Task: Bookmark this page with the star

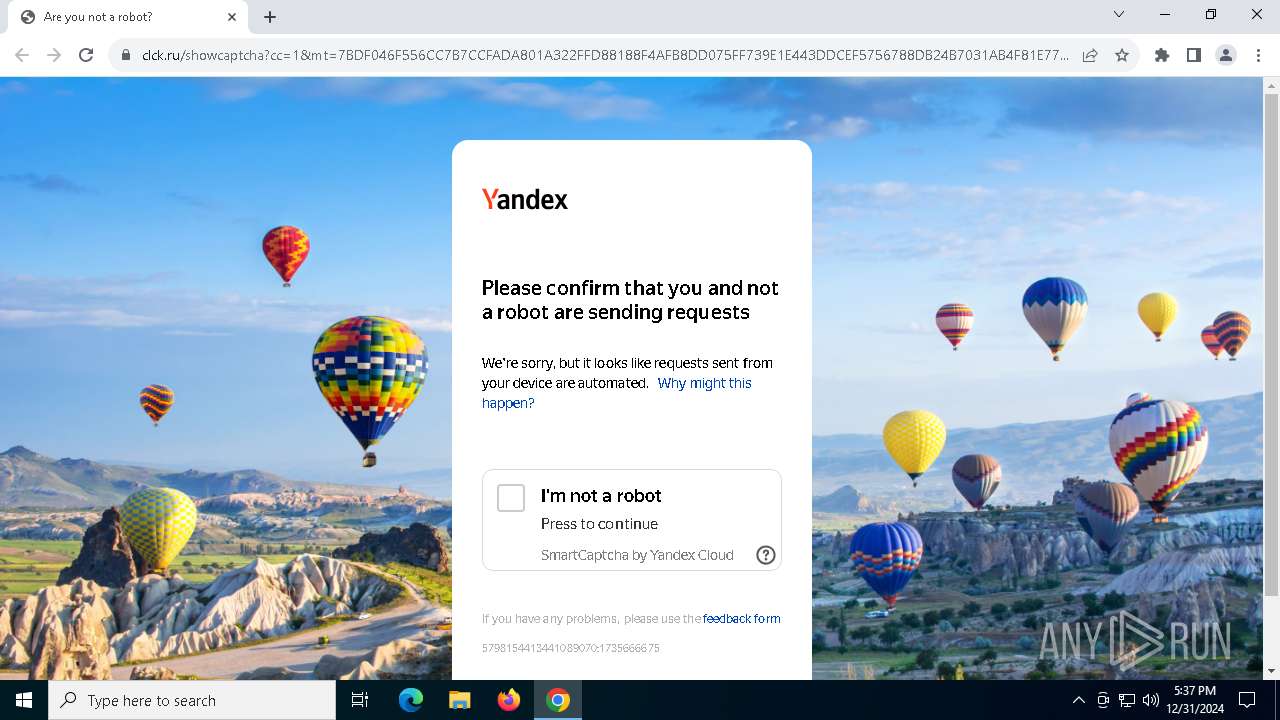Action: 1122,55
